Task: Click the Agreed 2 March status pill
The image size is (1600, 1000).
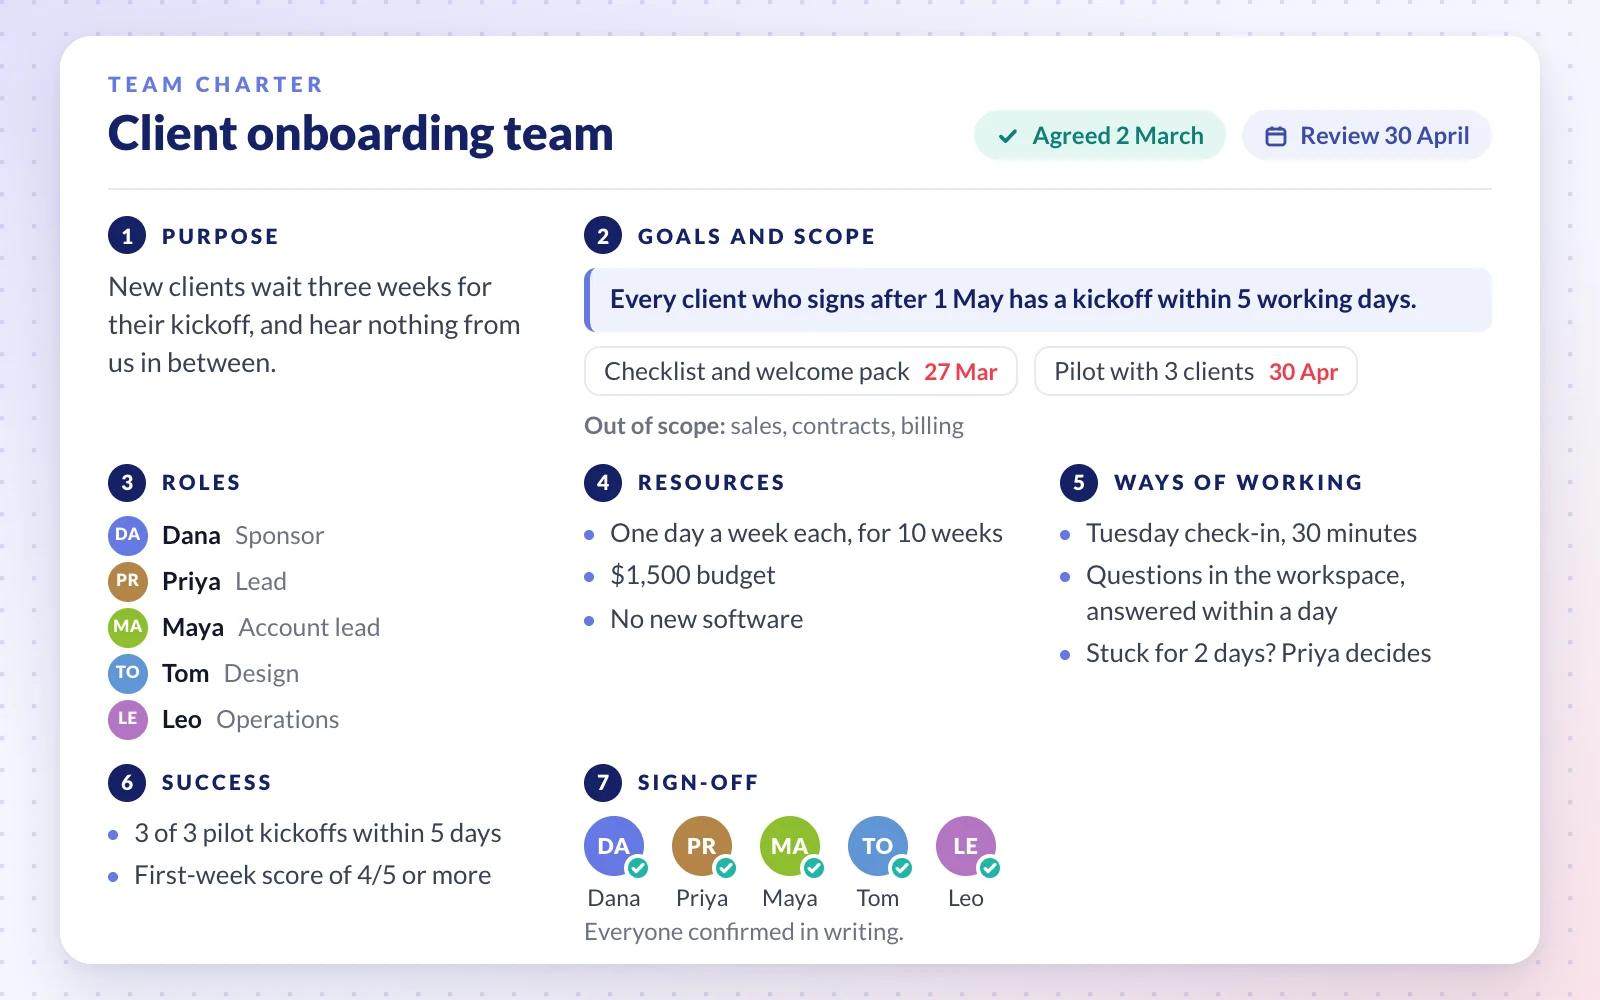Action: 1100,136
